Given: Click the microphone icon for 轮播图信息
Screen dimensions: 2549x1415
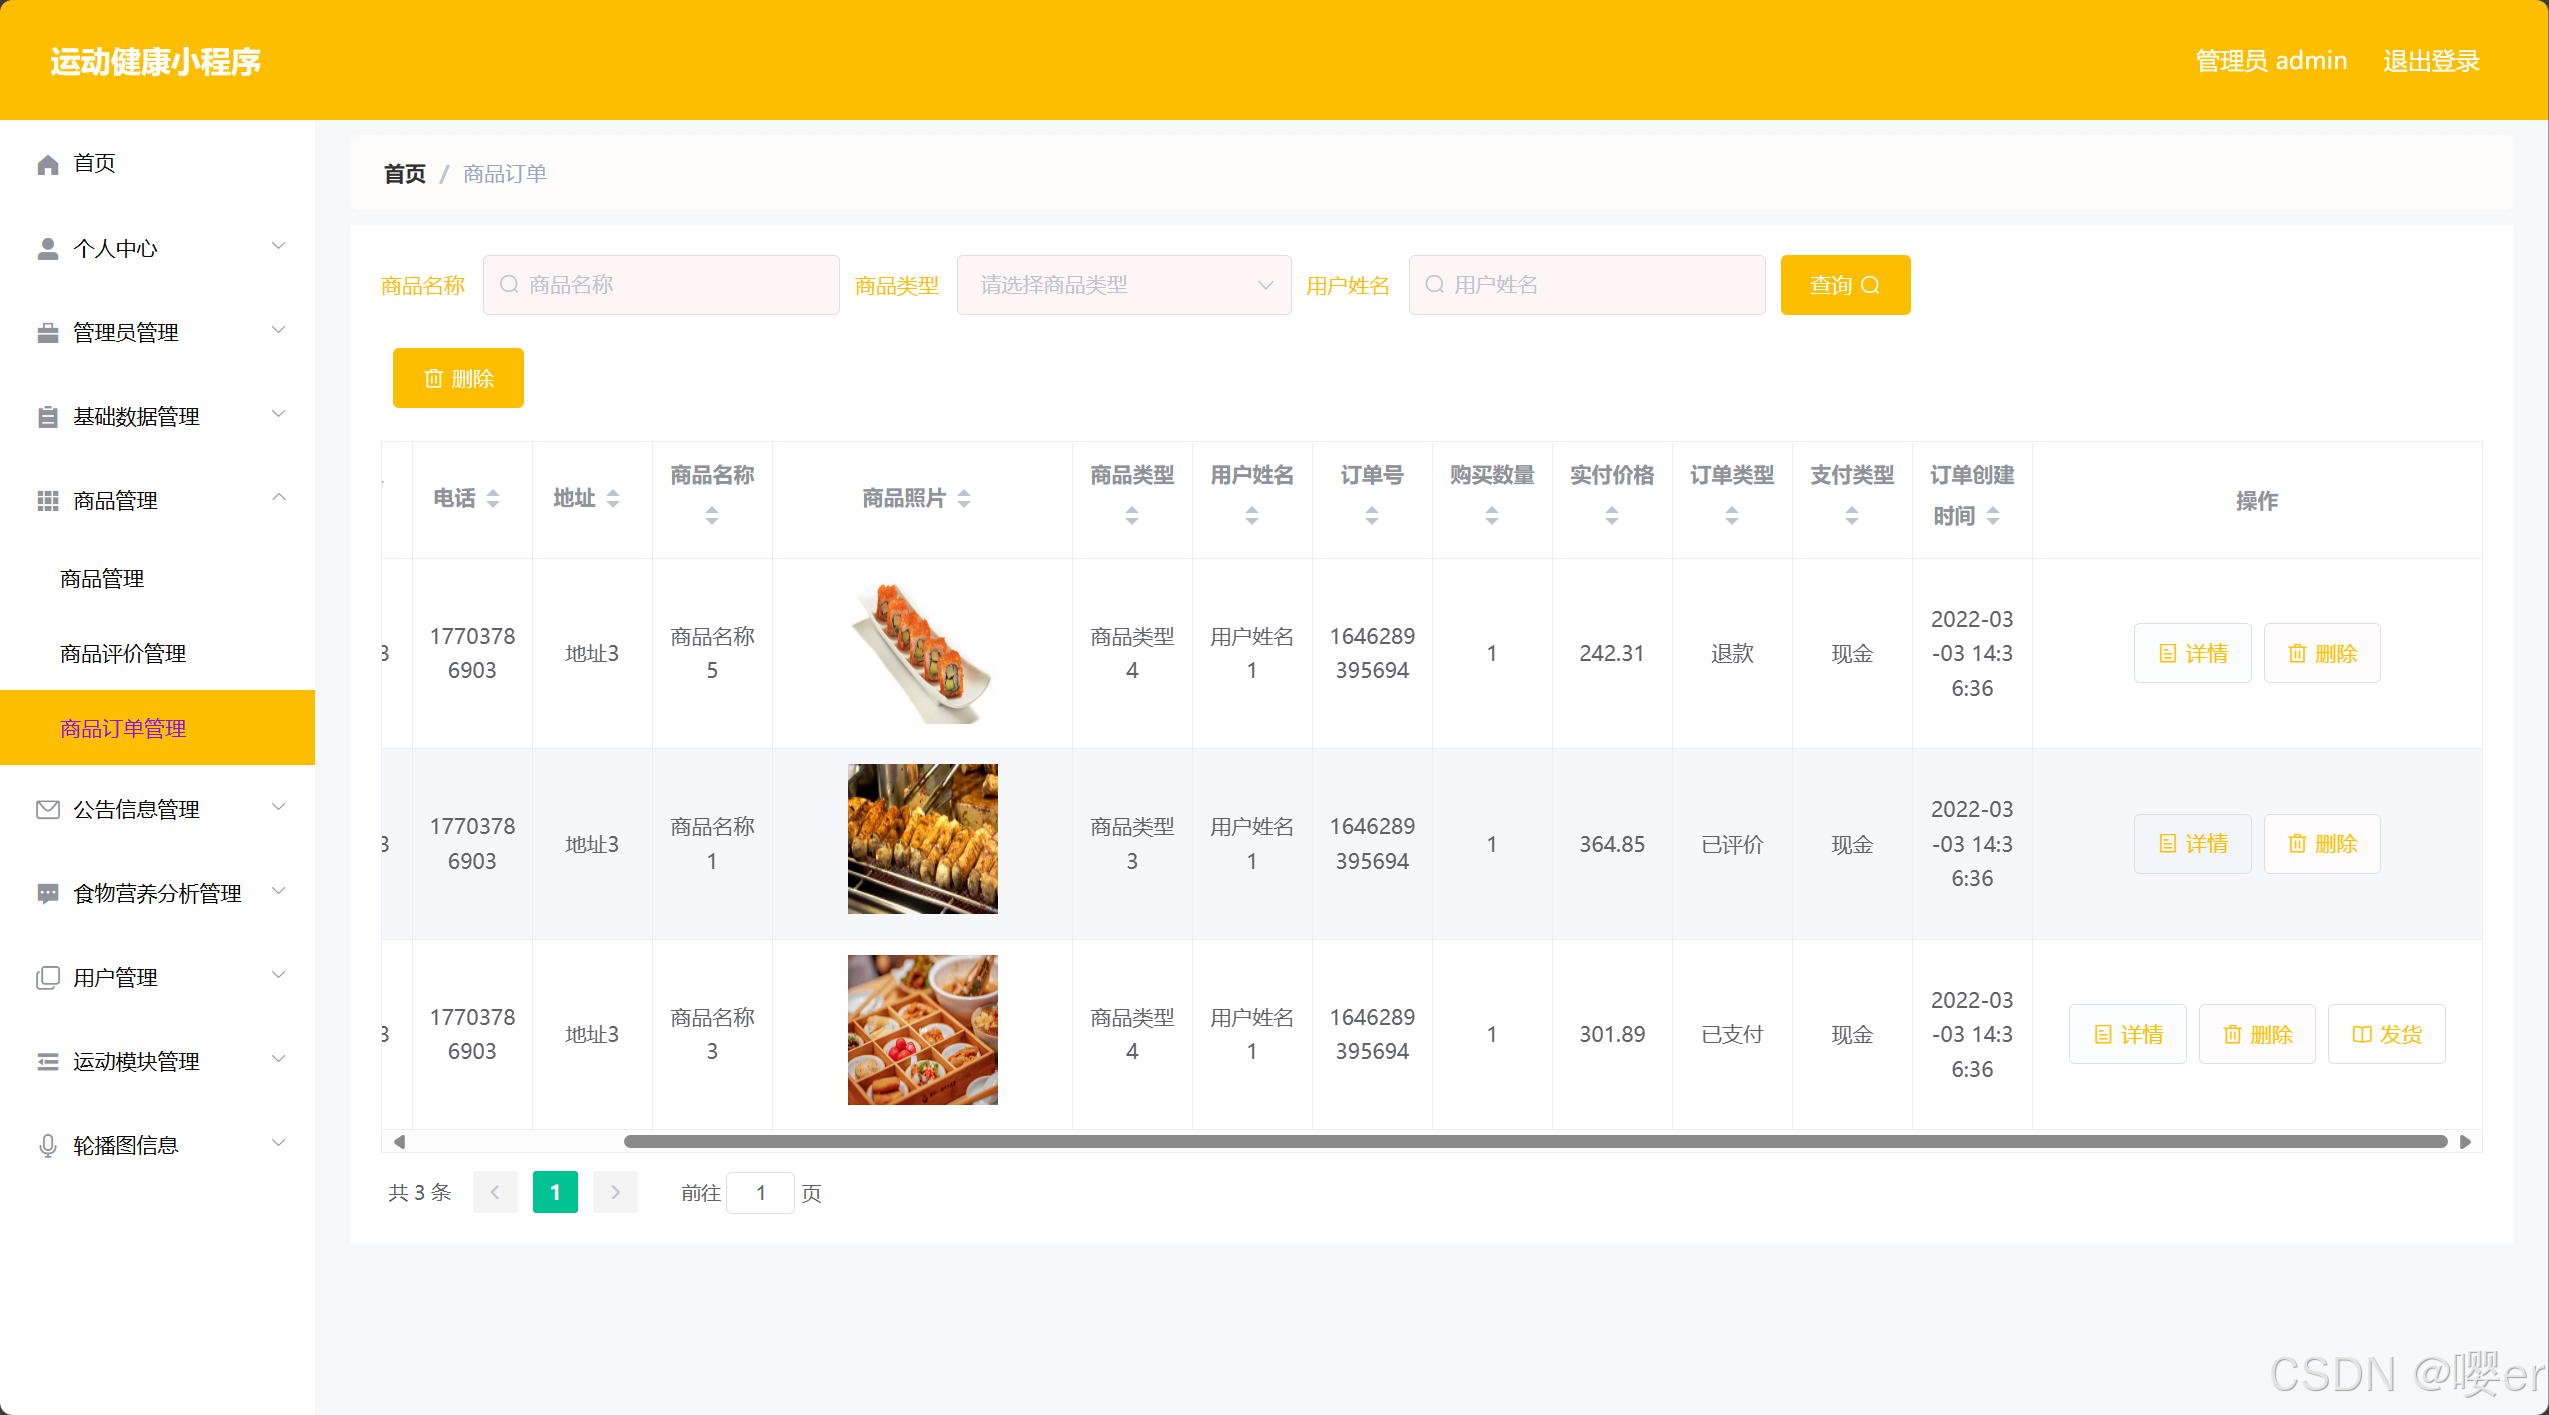Looking at the screenshot, I should point(48,1145).
